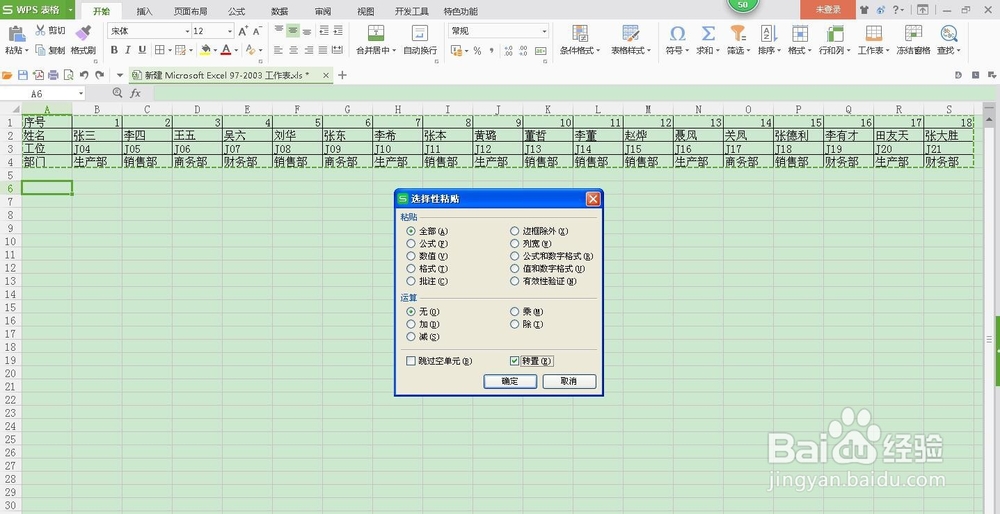Switch to the 公式 ribbon tab
This screenshot has height=514, width=1000.
pyautogui.click(x=236, y=11)
